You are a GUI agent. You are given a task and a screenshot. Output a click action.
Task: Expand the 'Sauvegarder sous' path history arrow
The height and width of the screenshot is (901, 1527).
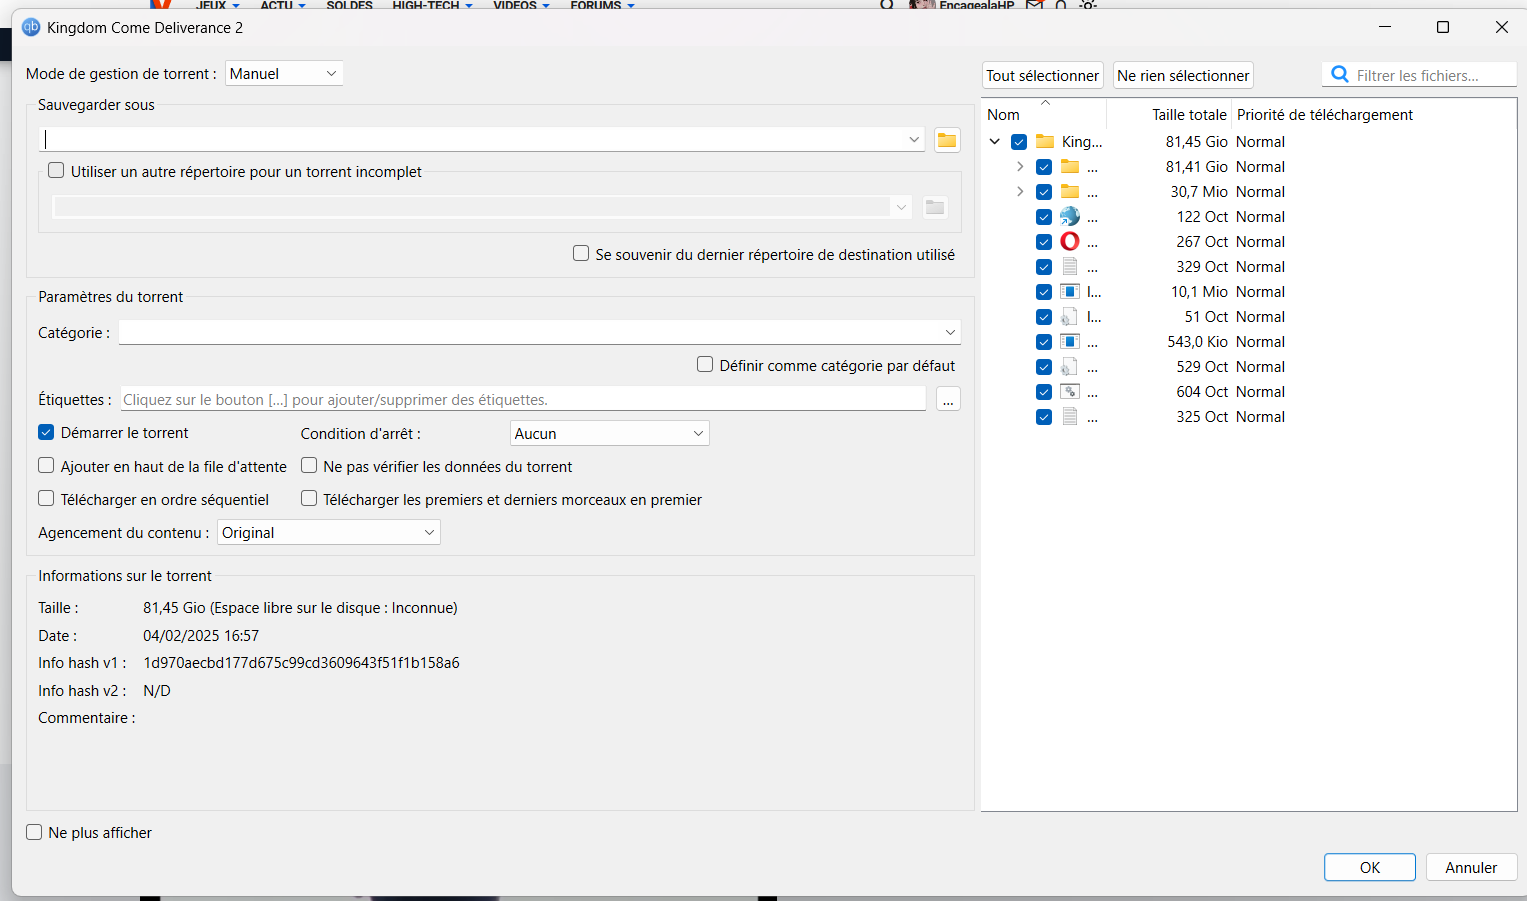[x=914, y=140]
